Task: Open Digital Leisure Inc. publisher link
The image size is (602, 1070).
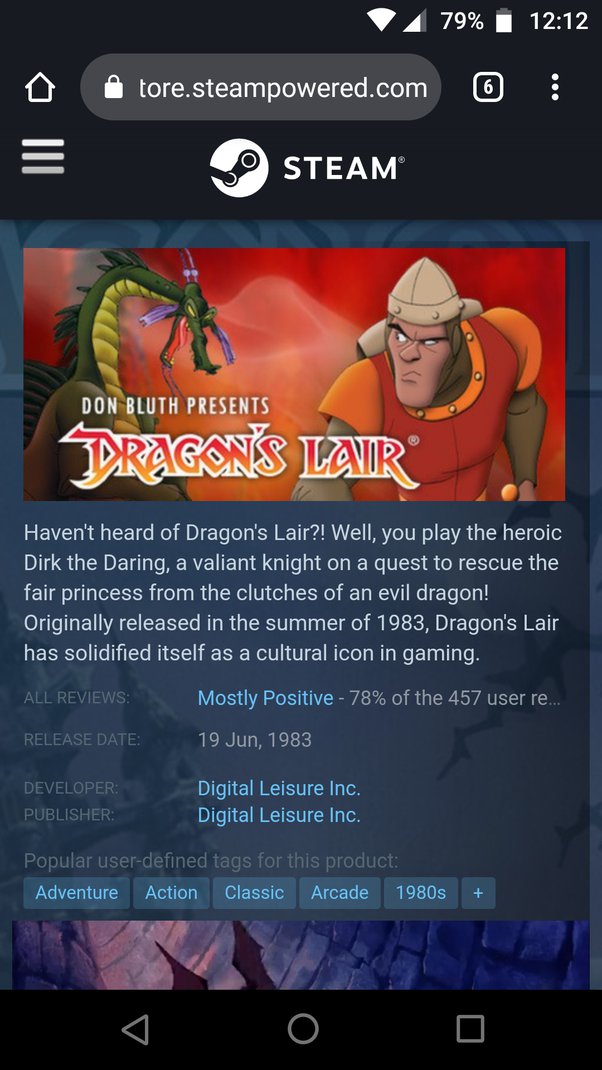Action: click(278, 815)
